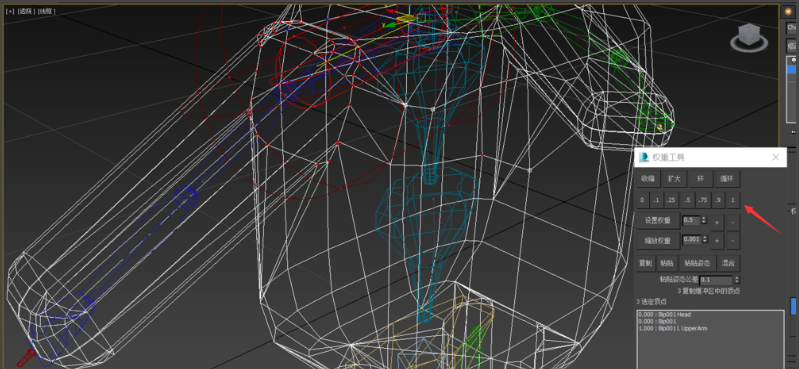This screenshot has height=369, width=799.
Task: Open the 透视 perspective view menu
Action: [25, 11]
